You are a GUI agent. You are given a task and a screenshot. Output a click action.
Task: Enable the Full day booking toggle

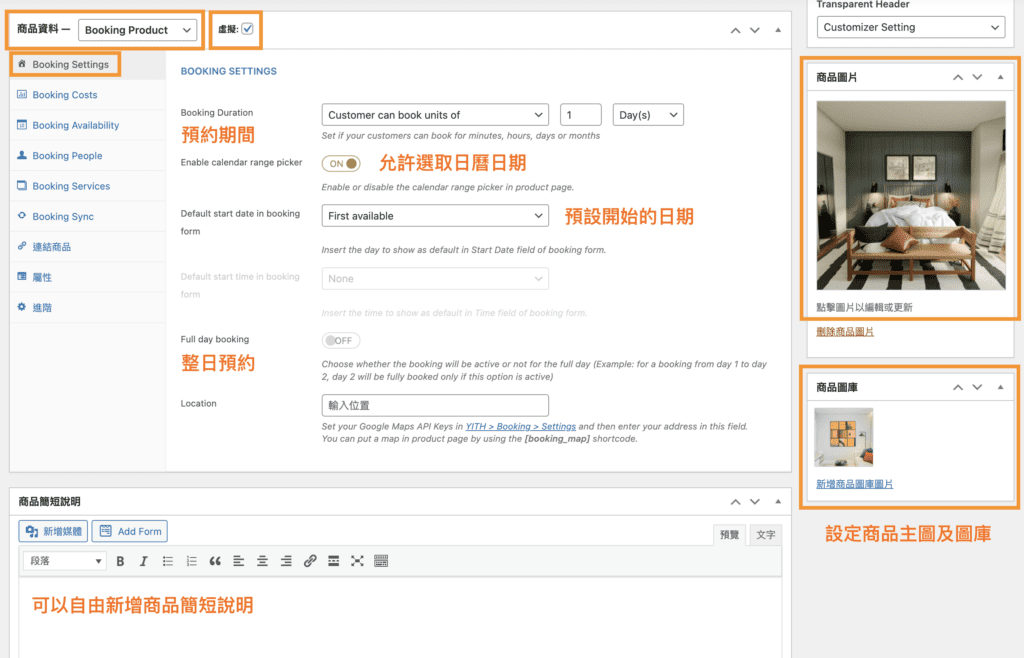click(x=341, y=341)
